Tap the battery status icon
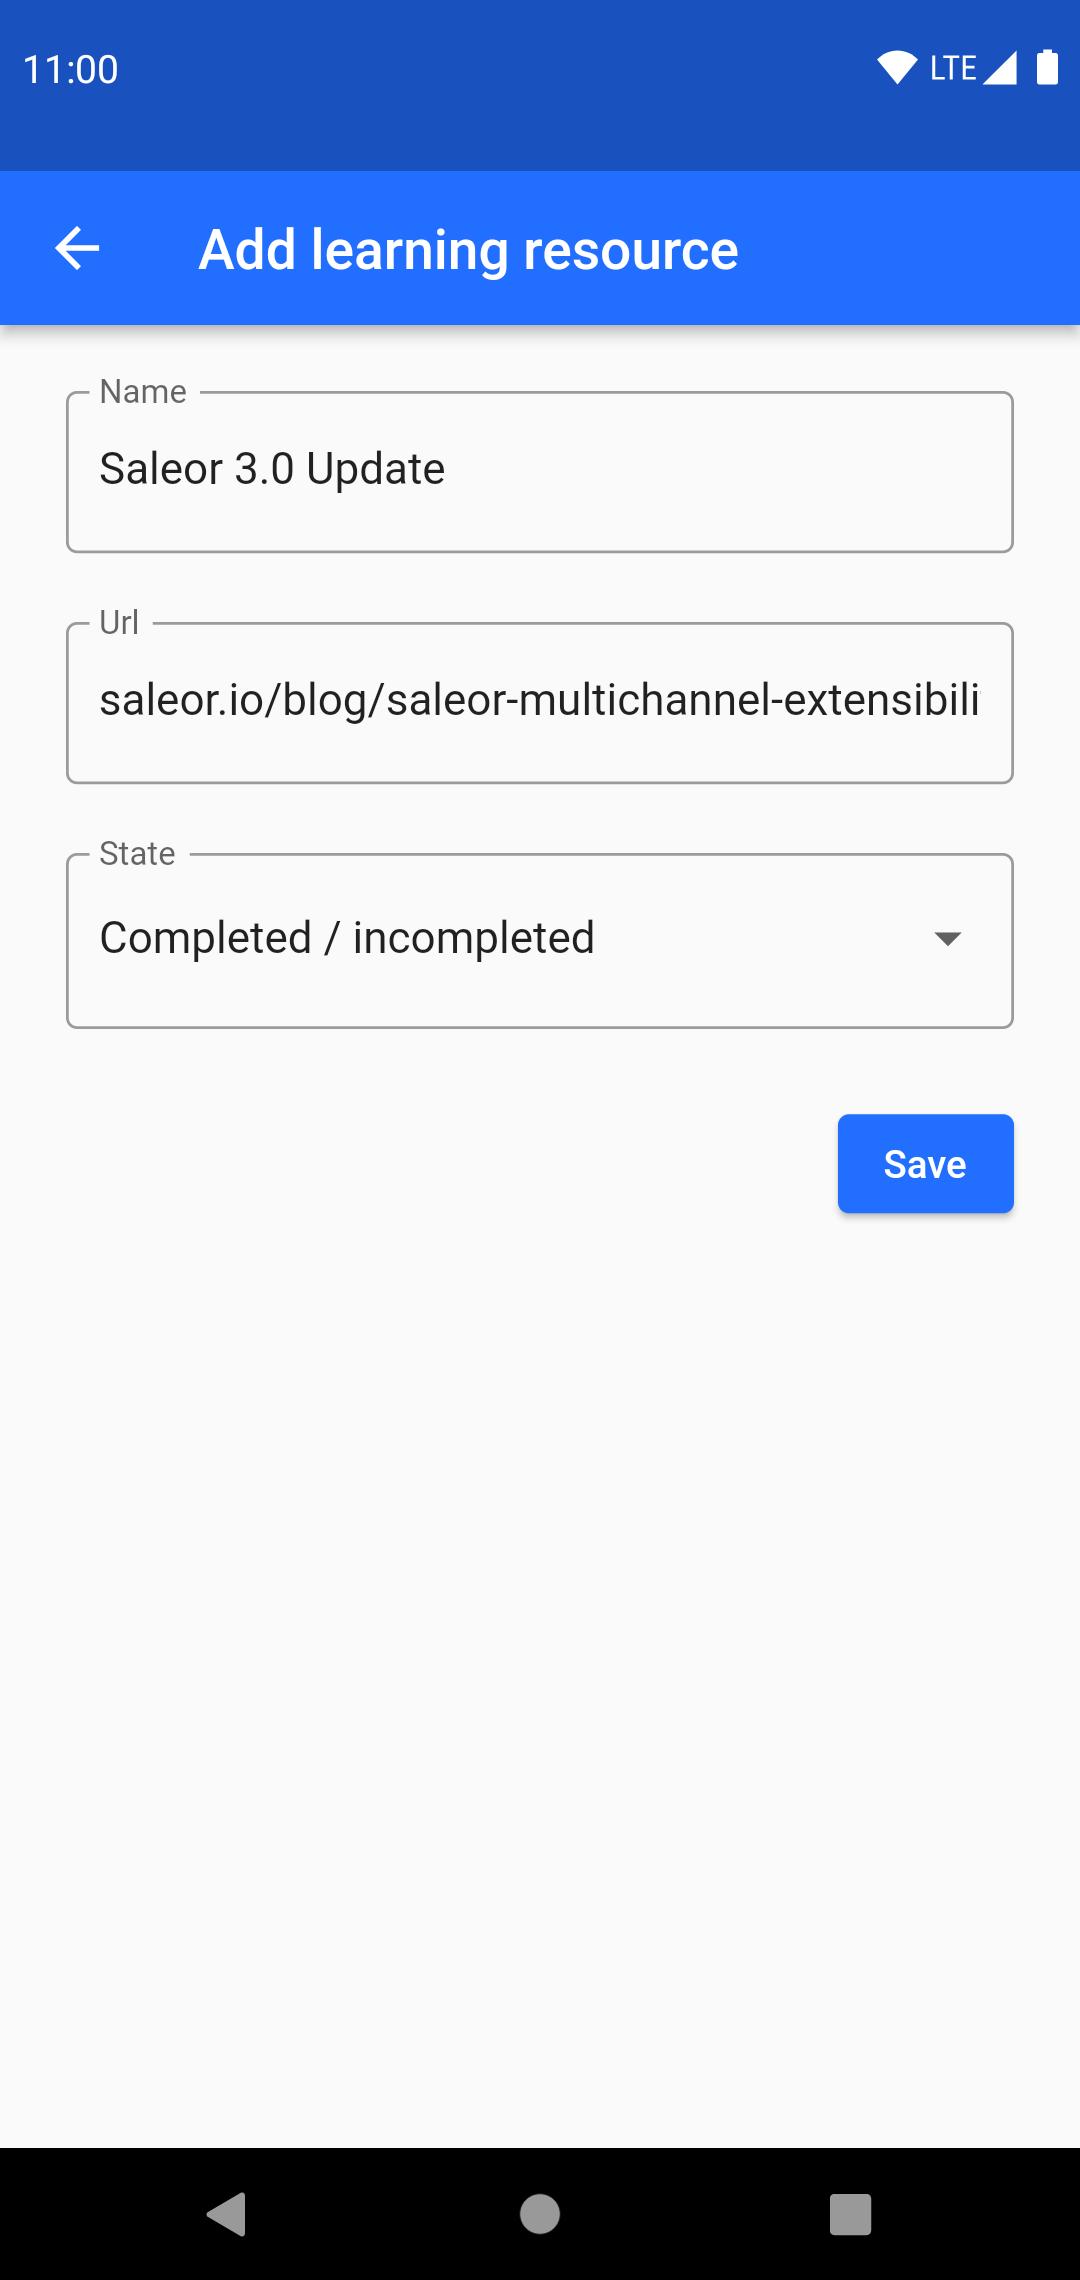 pos(1047,67)
